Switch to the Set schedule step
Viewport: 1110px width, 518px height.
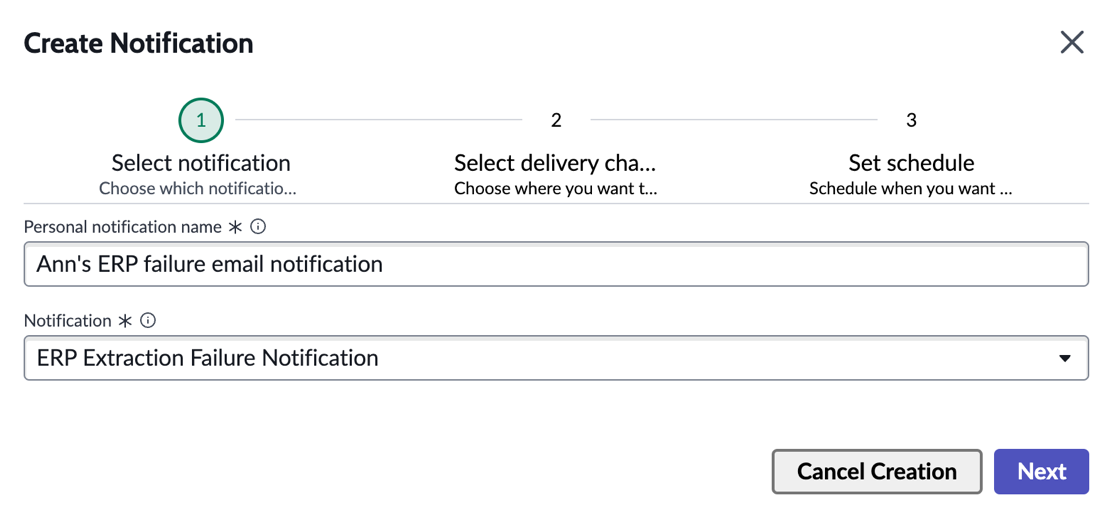click(x=911, y=163)
